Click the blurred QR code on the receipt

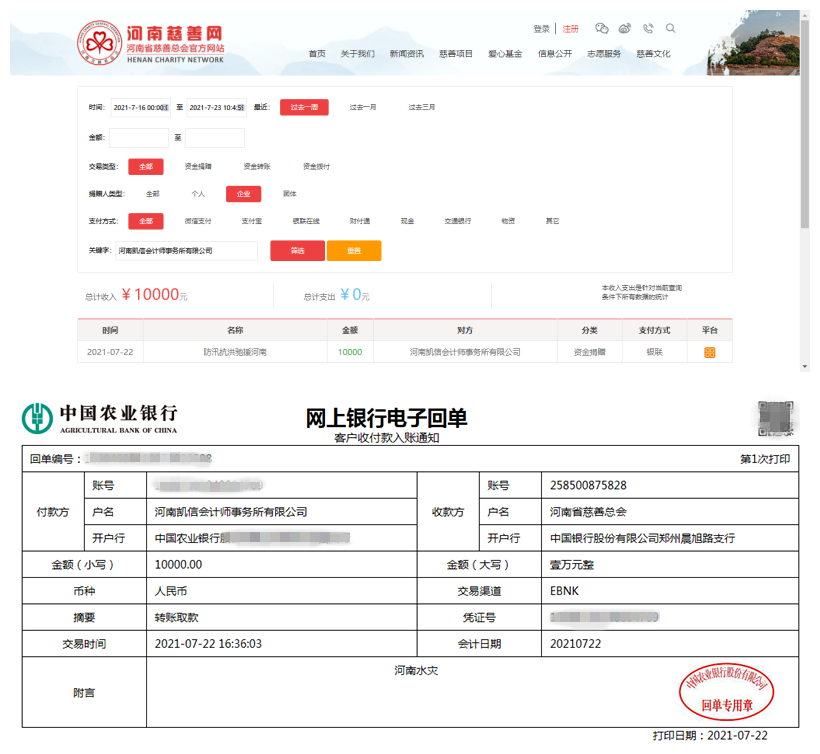point(776,418)
